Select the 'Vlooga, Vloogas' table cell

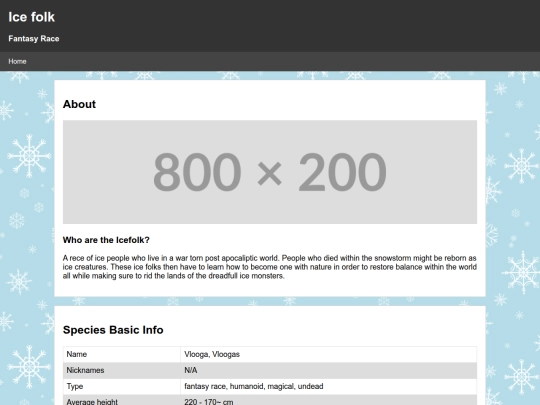click(x=329, y=354)
